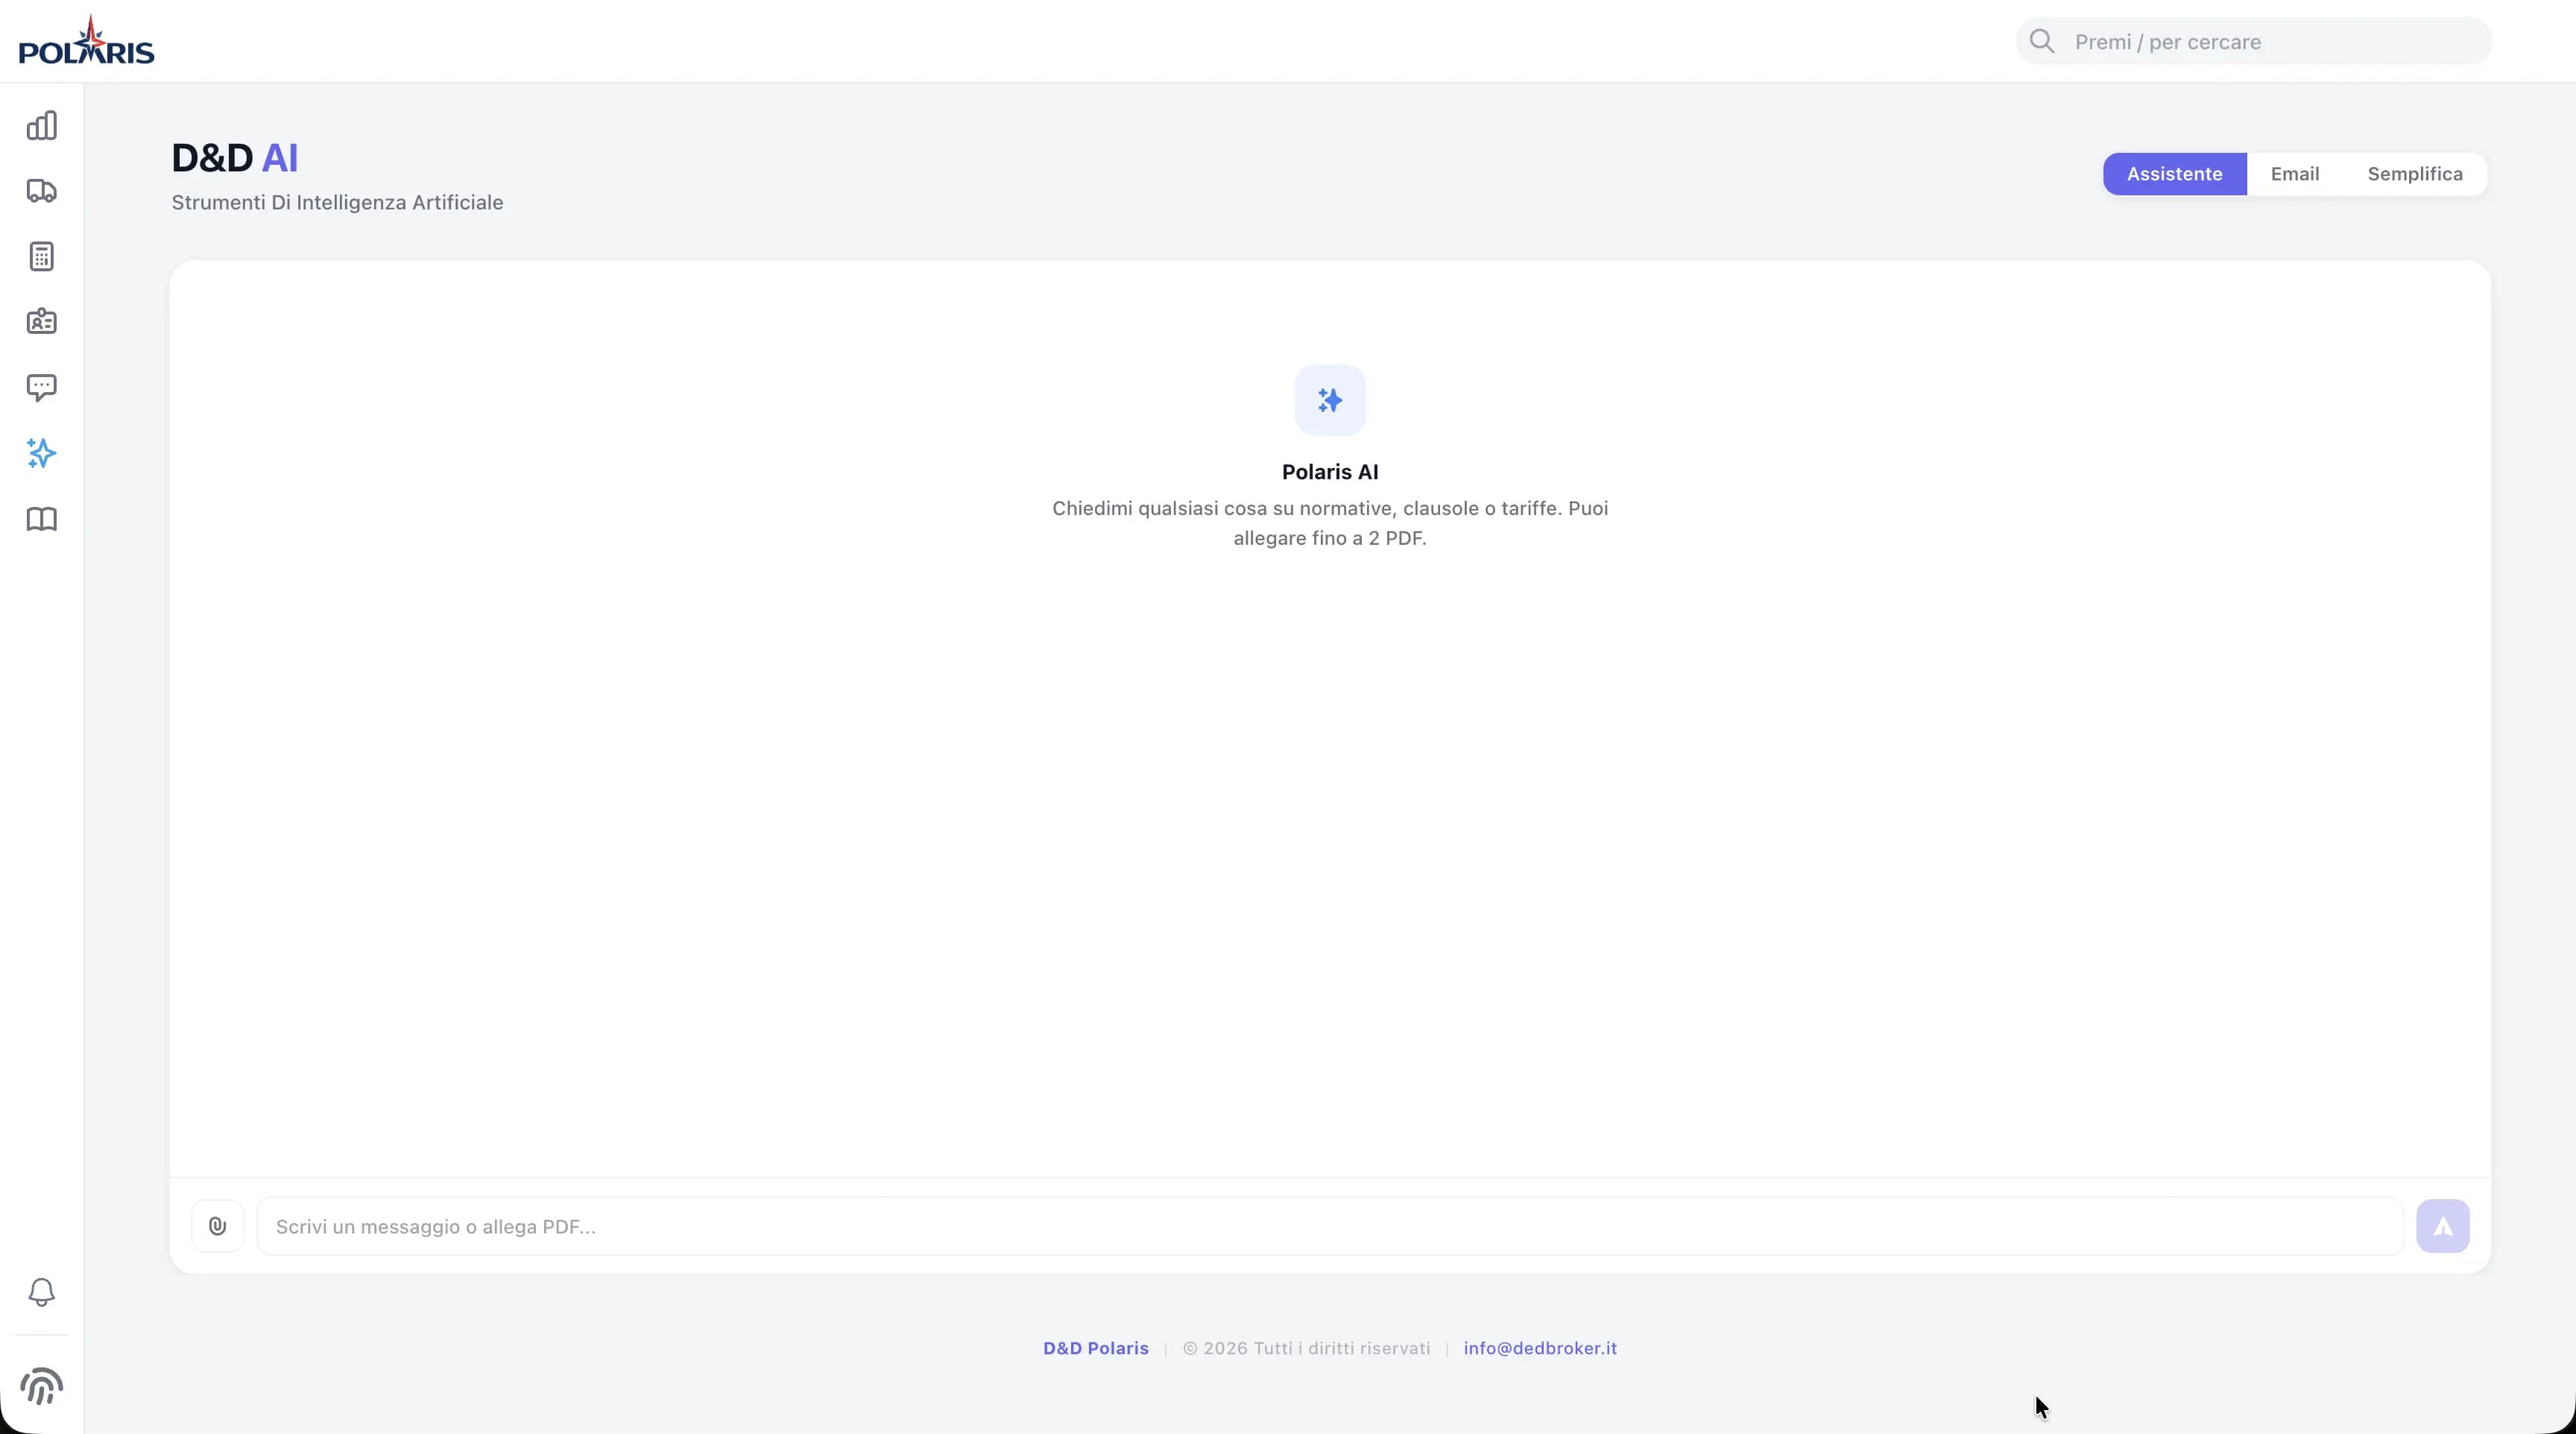Open the bar chart dashboard icon
Image resolution: width=2576 pixels, height=1434 pixels.
(41, 126)
